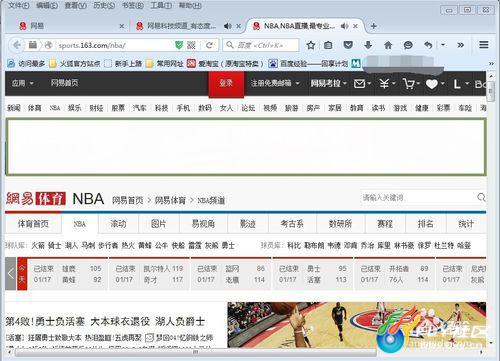Open the Firefox hamburger menu
The width and height of the screenshot is (500, 361).
point(484,45)
